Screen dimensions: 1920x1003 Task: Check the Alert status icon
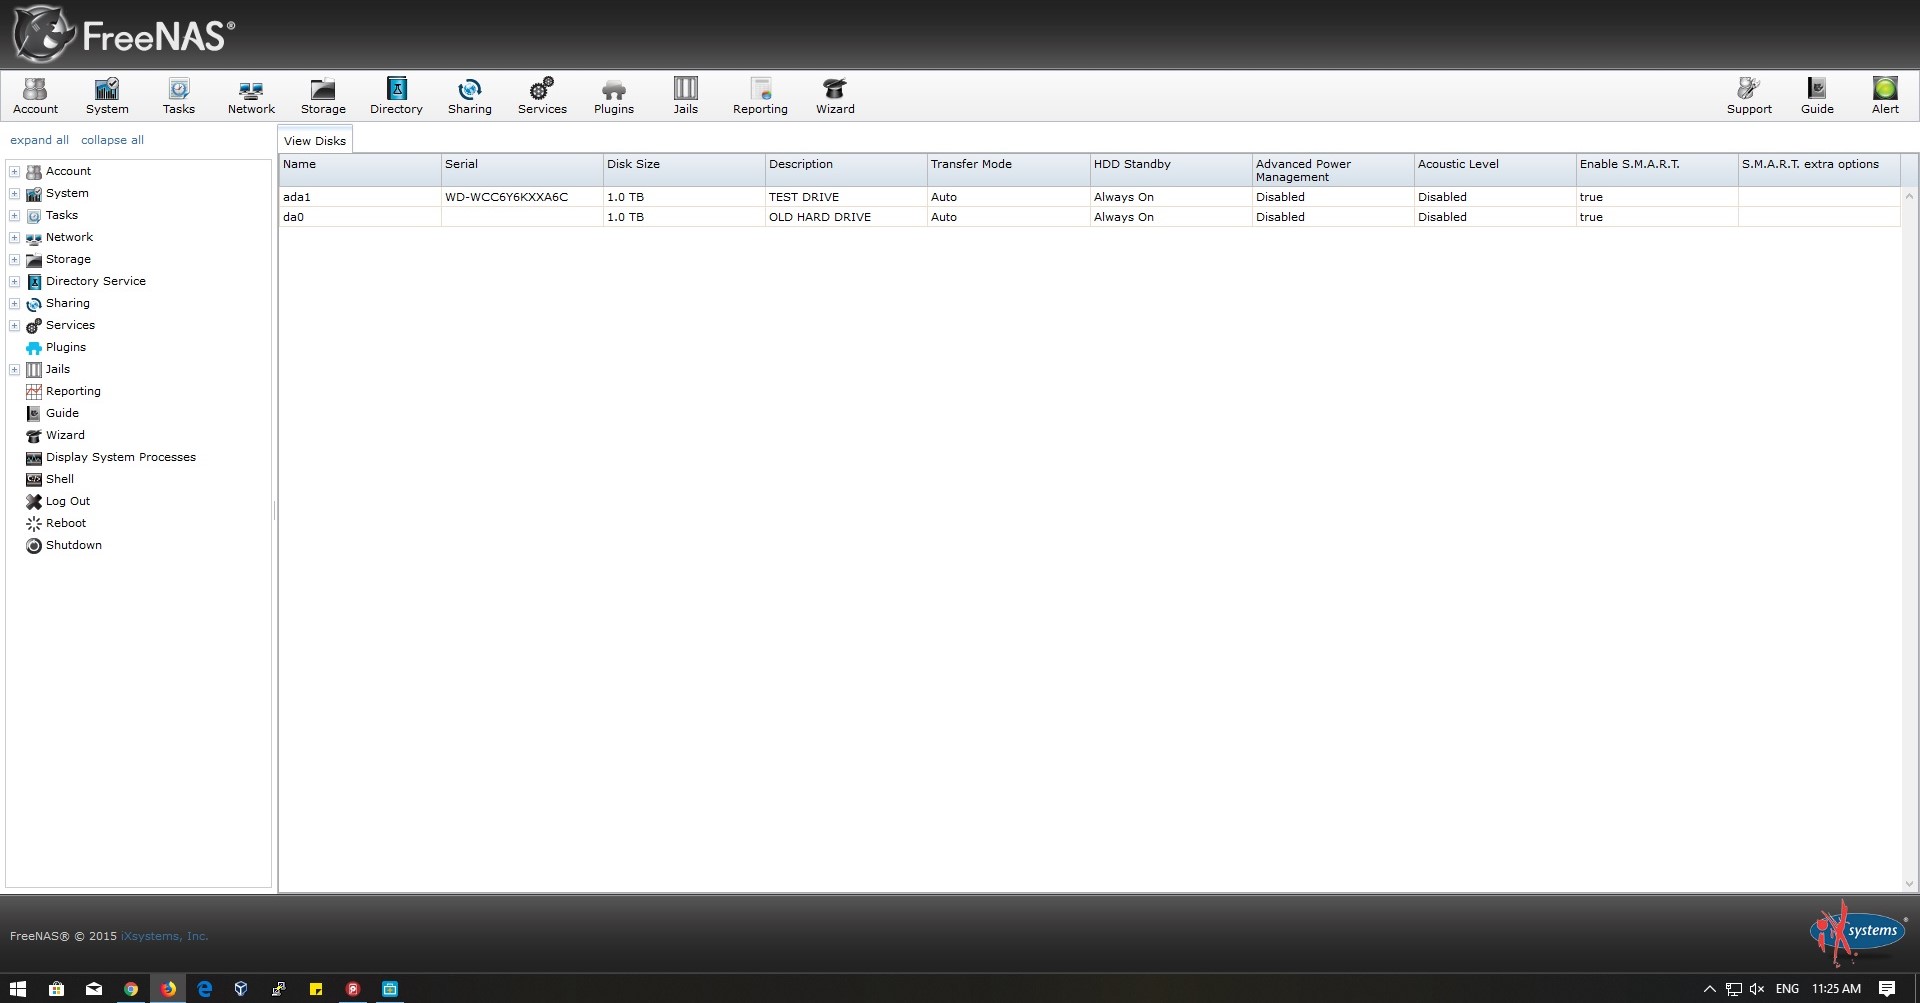[1885, 96]
